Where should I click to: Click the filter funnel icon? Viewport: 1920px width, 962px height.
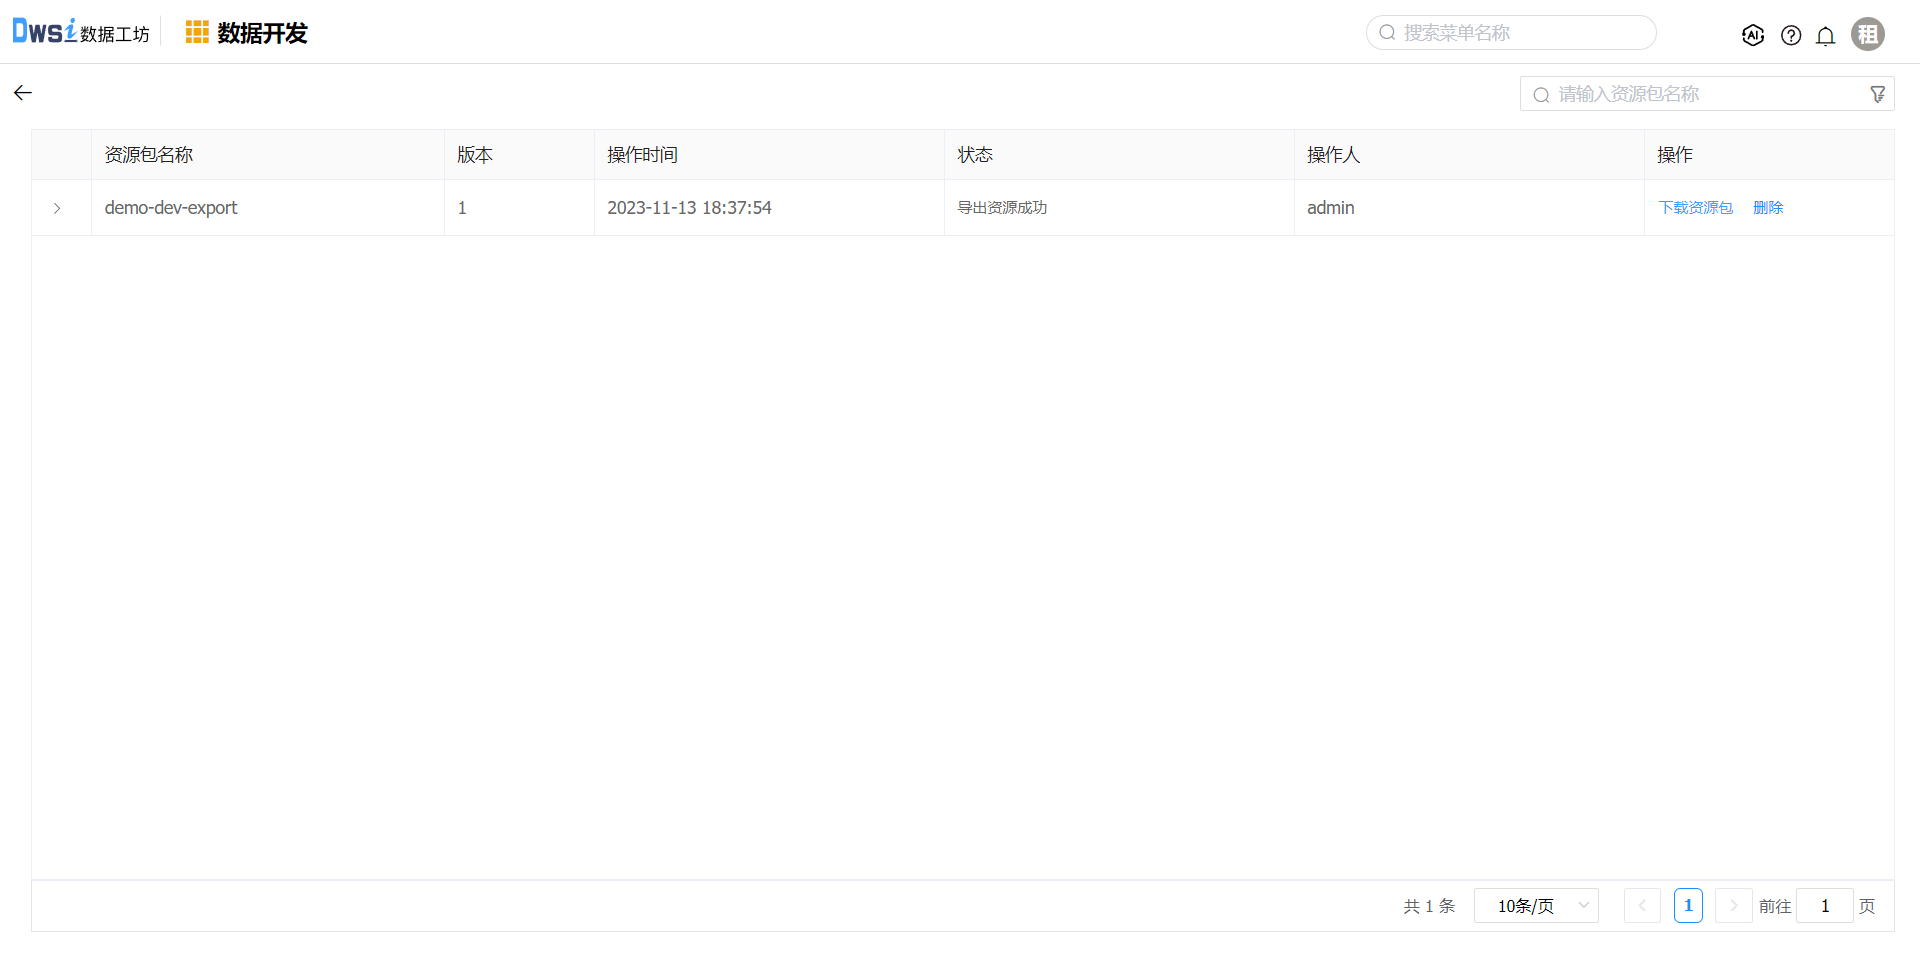point(1877,94)
